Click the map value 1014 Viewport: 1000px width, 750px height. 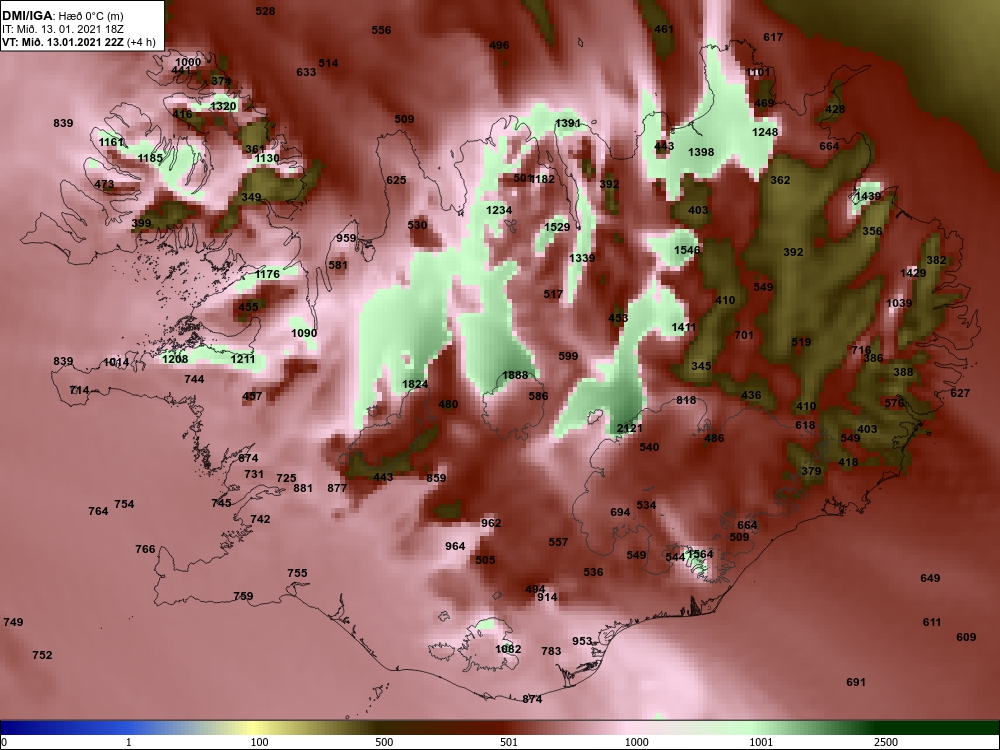coord(115,362)
